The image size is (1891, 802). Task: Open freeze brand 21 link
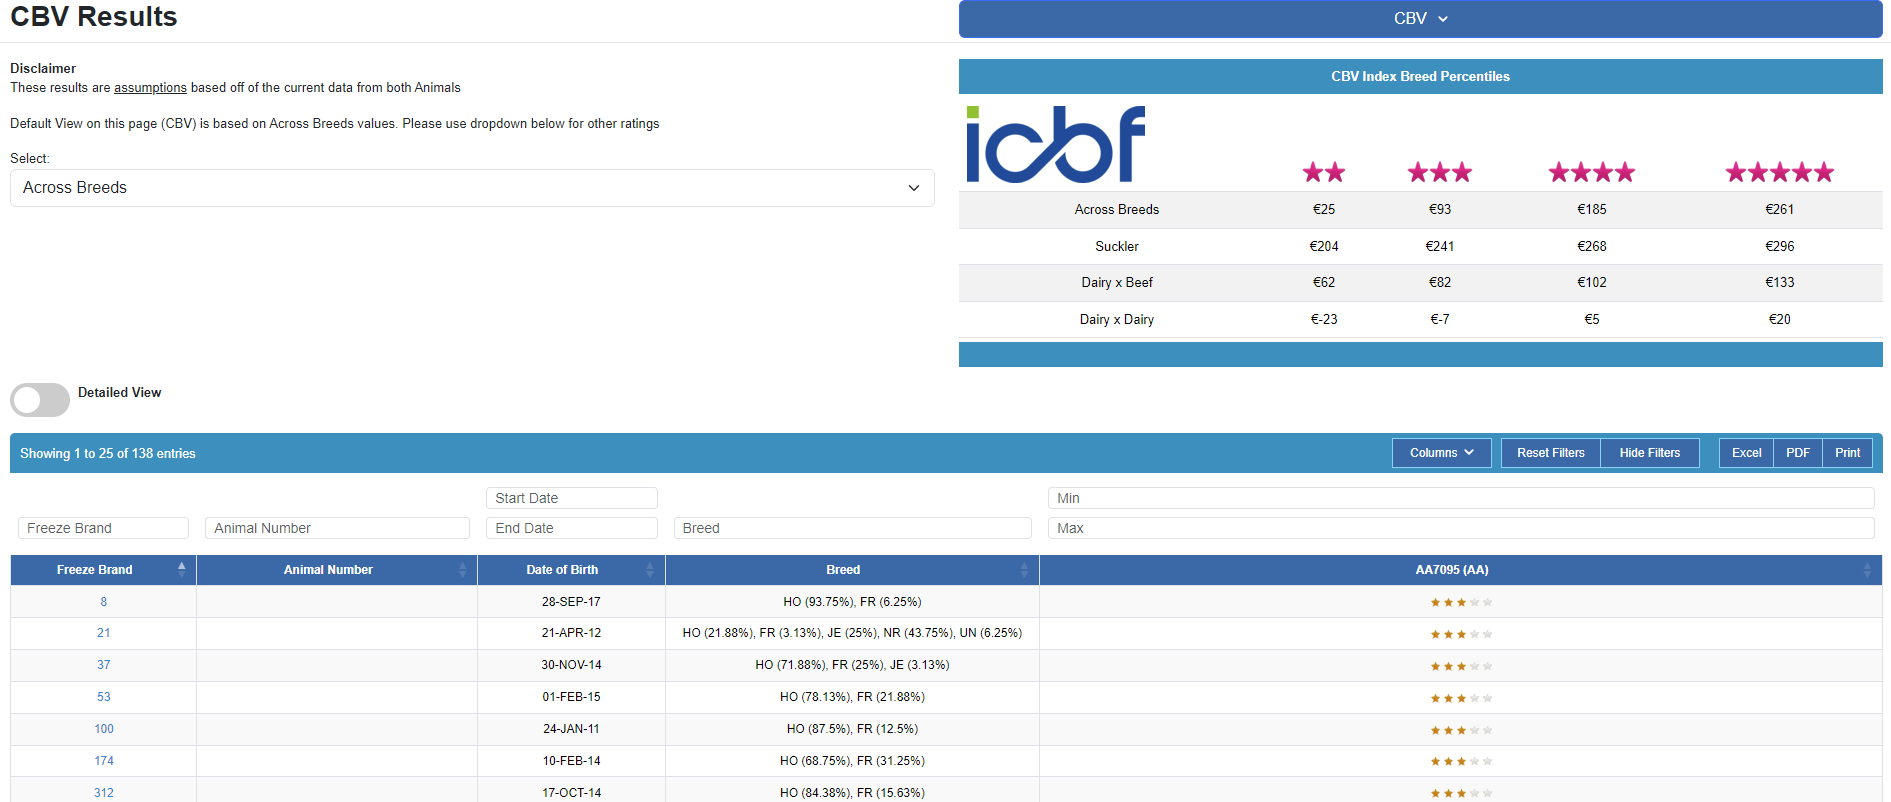click(104, 633)
